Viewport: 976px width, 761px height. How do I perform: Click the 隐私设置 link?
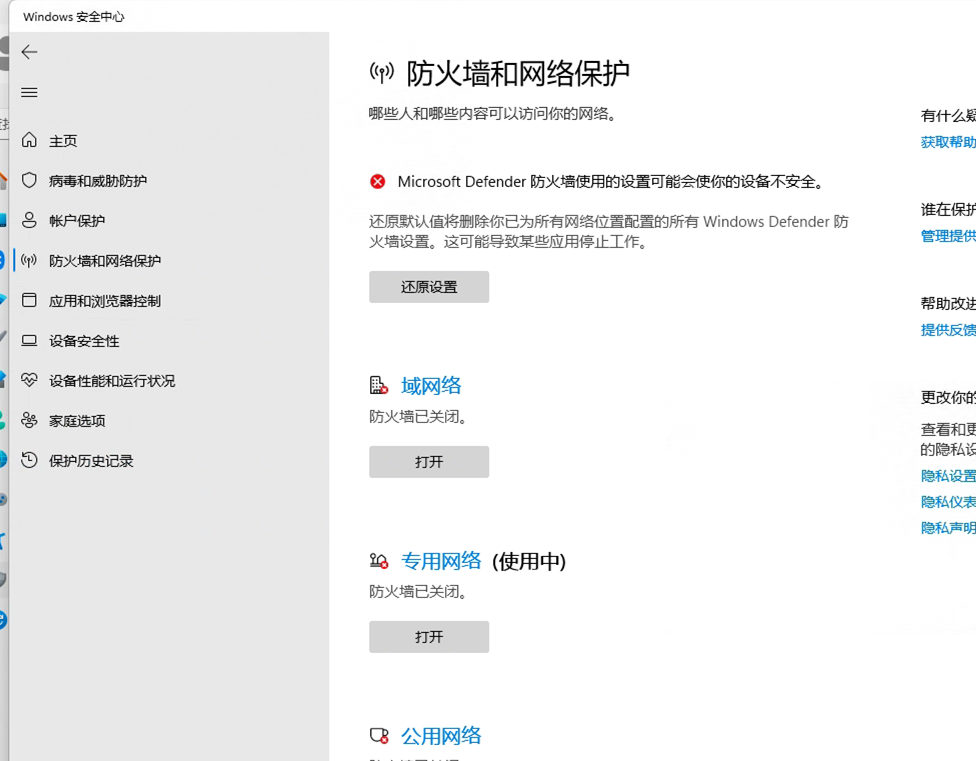pos(948,476)
